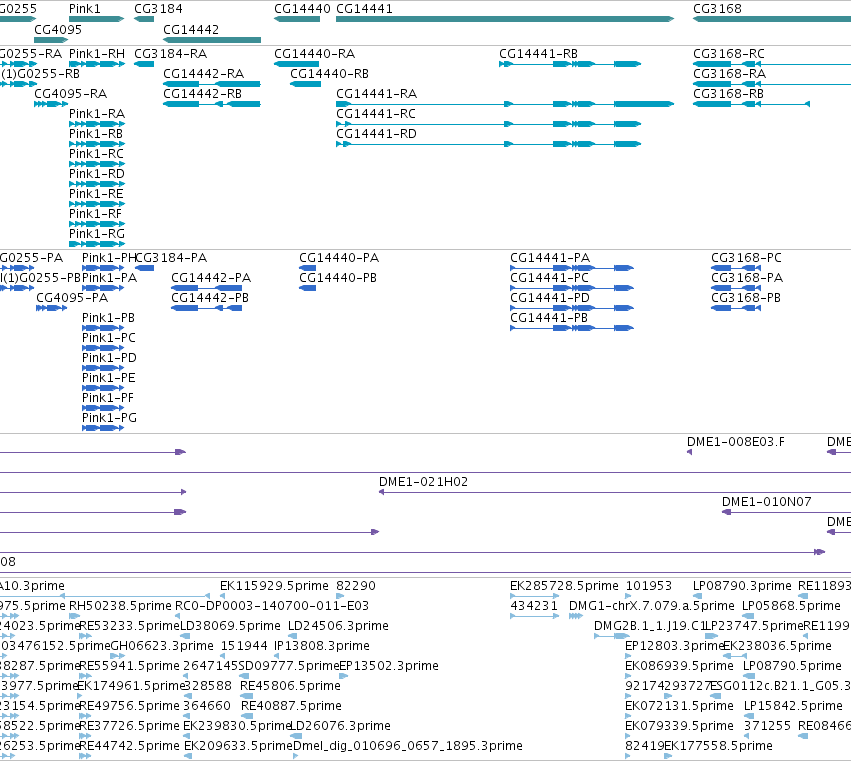This screenshot has height=761, width=851.
Task: Select EST RH50238.5prime
Action: pos(74,616)
